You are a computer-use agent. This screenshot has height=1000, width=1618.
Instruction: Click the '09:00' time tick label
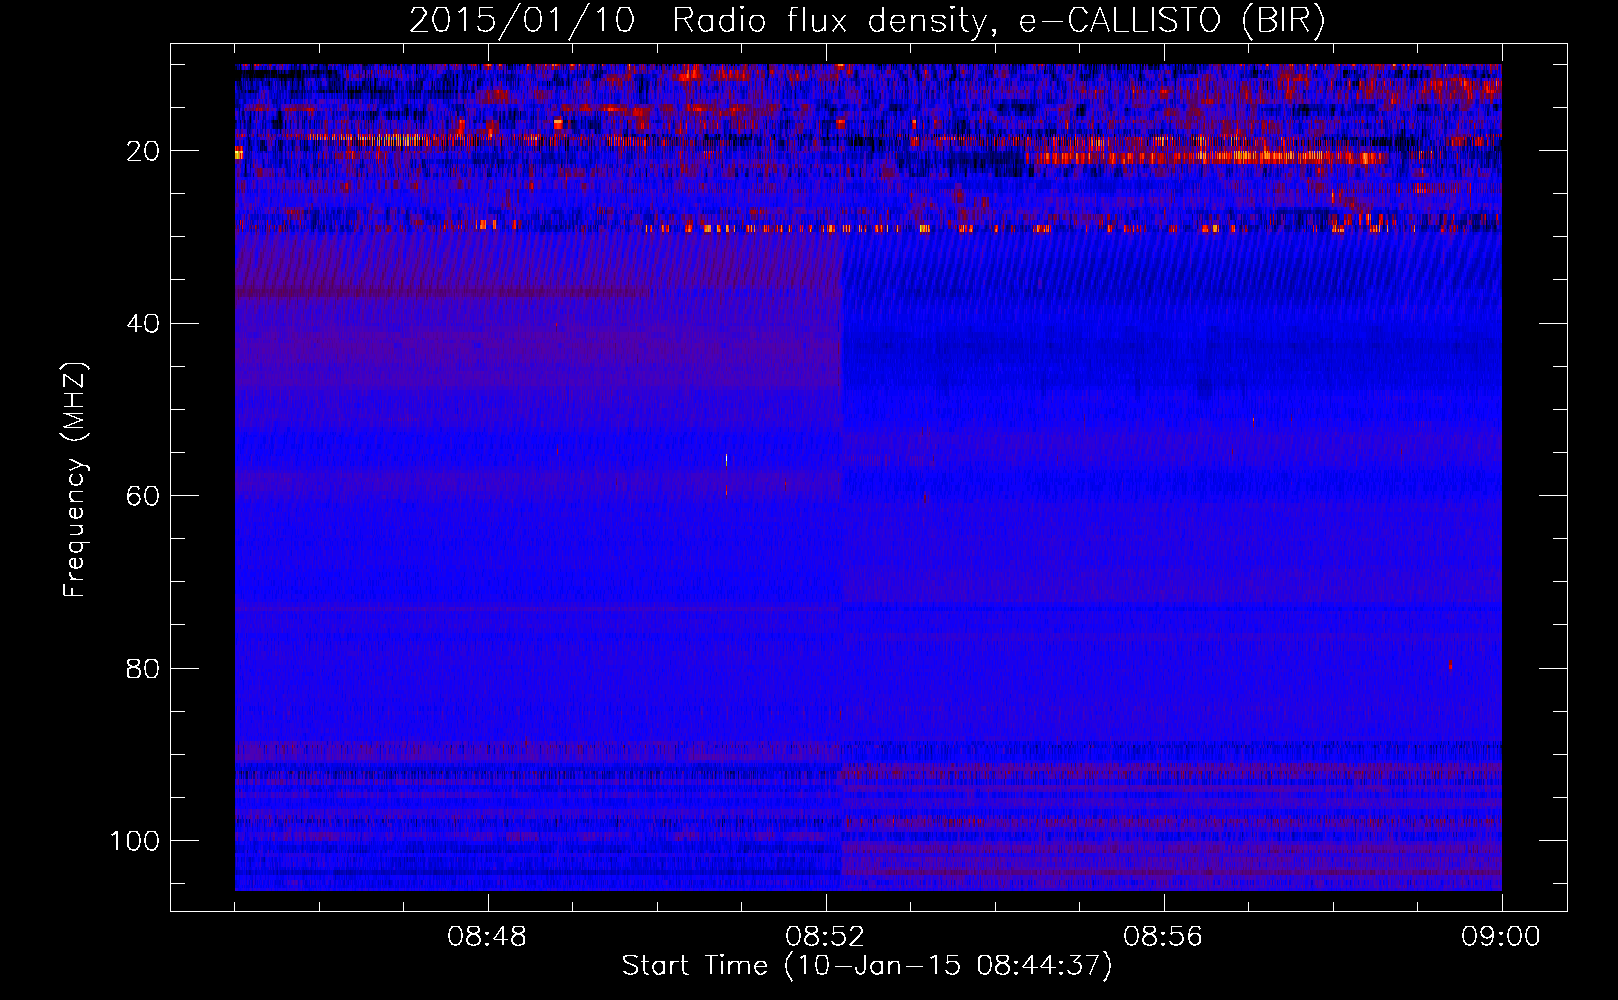(x=1501, y=937)
